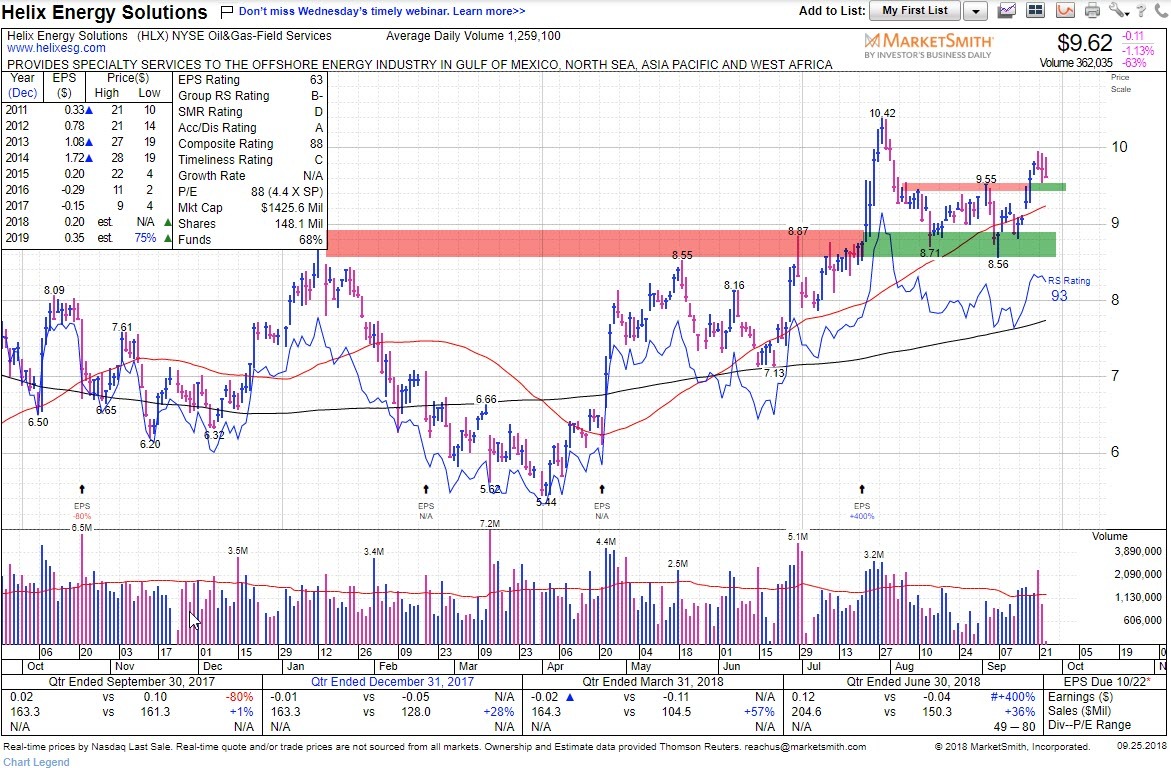
Task: Click the 5.44 price low label
Action: (546, 503)
